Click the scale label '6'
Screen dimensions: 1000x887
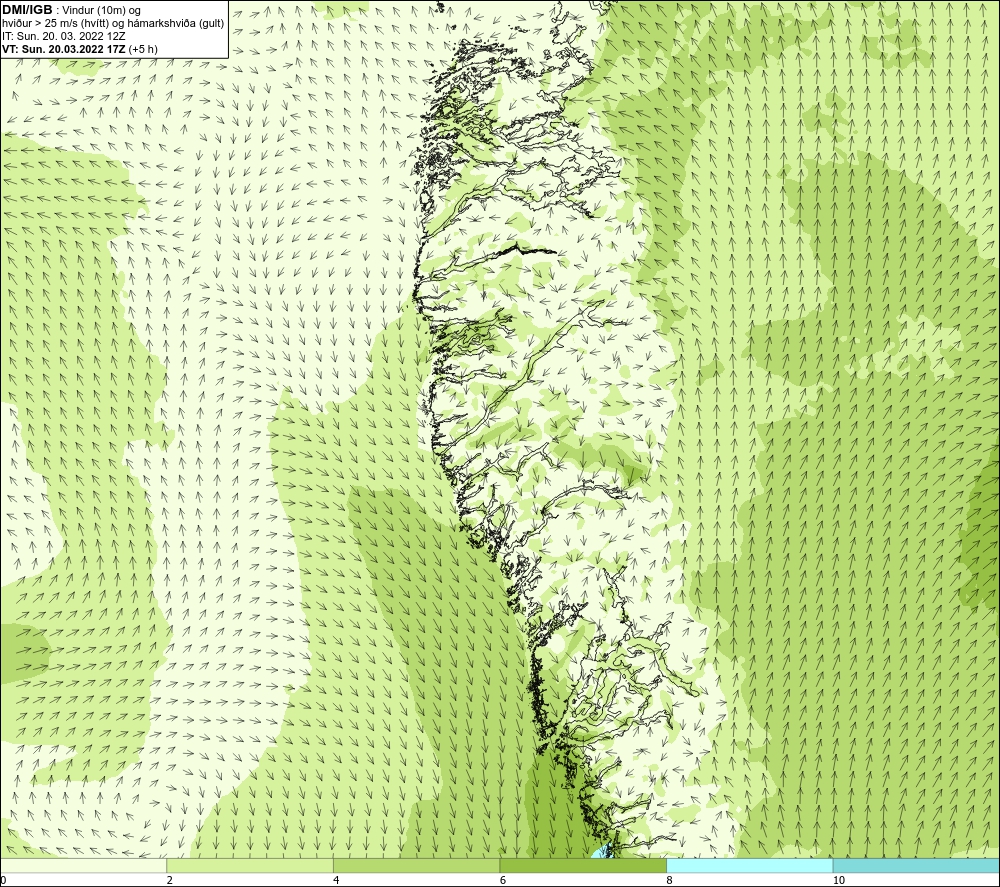pos(503,880)
